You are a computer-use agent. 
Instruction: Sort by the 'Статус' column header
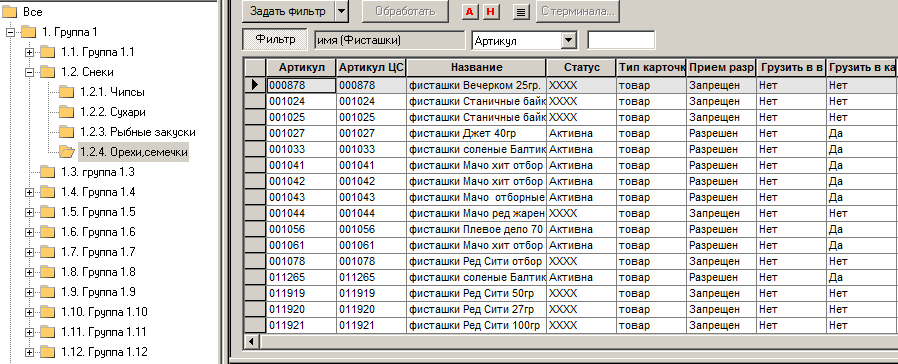[x=582, y=68]
